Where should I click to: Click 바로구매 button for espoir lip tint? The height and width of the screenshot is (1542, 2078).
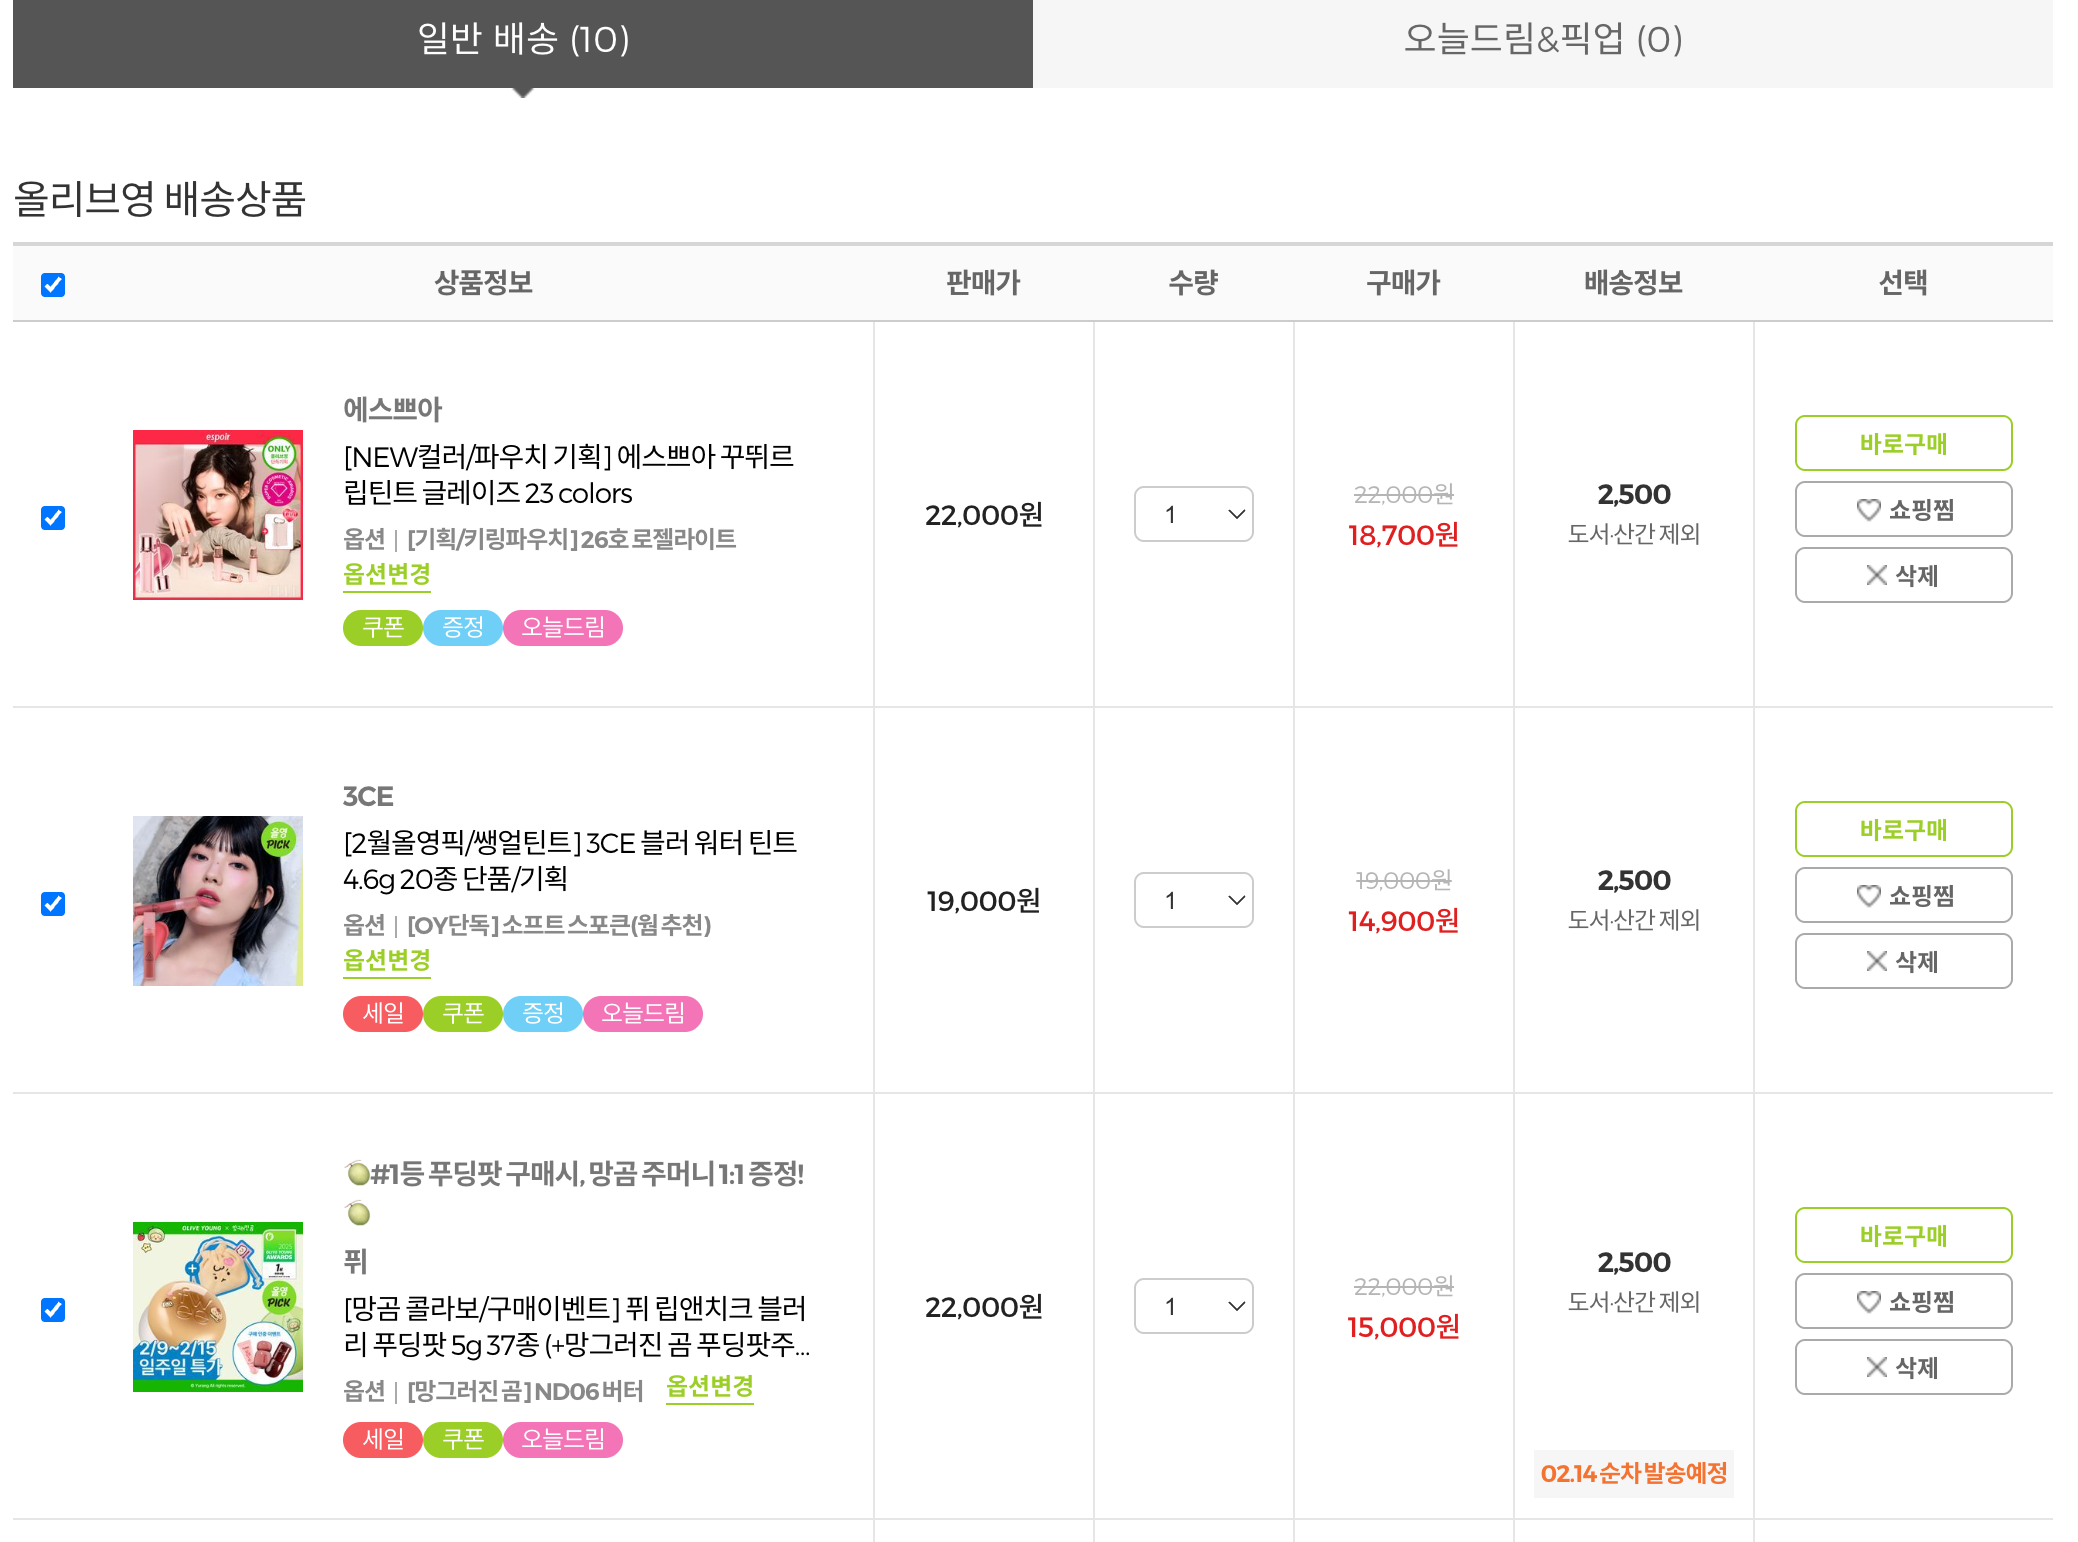(x=1903, y=444)
